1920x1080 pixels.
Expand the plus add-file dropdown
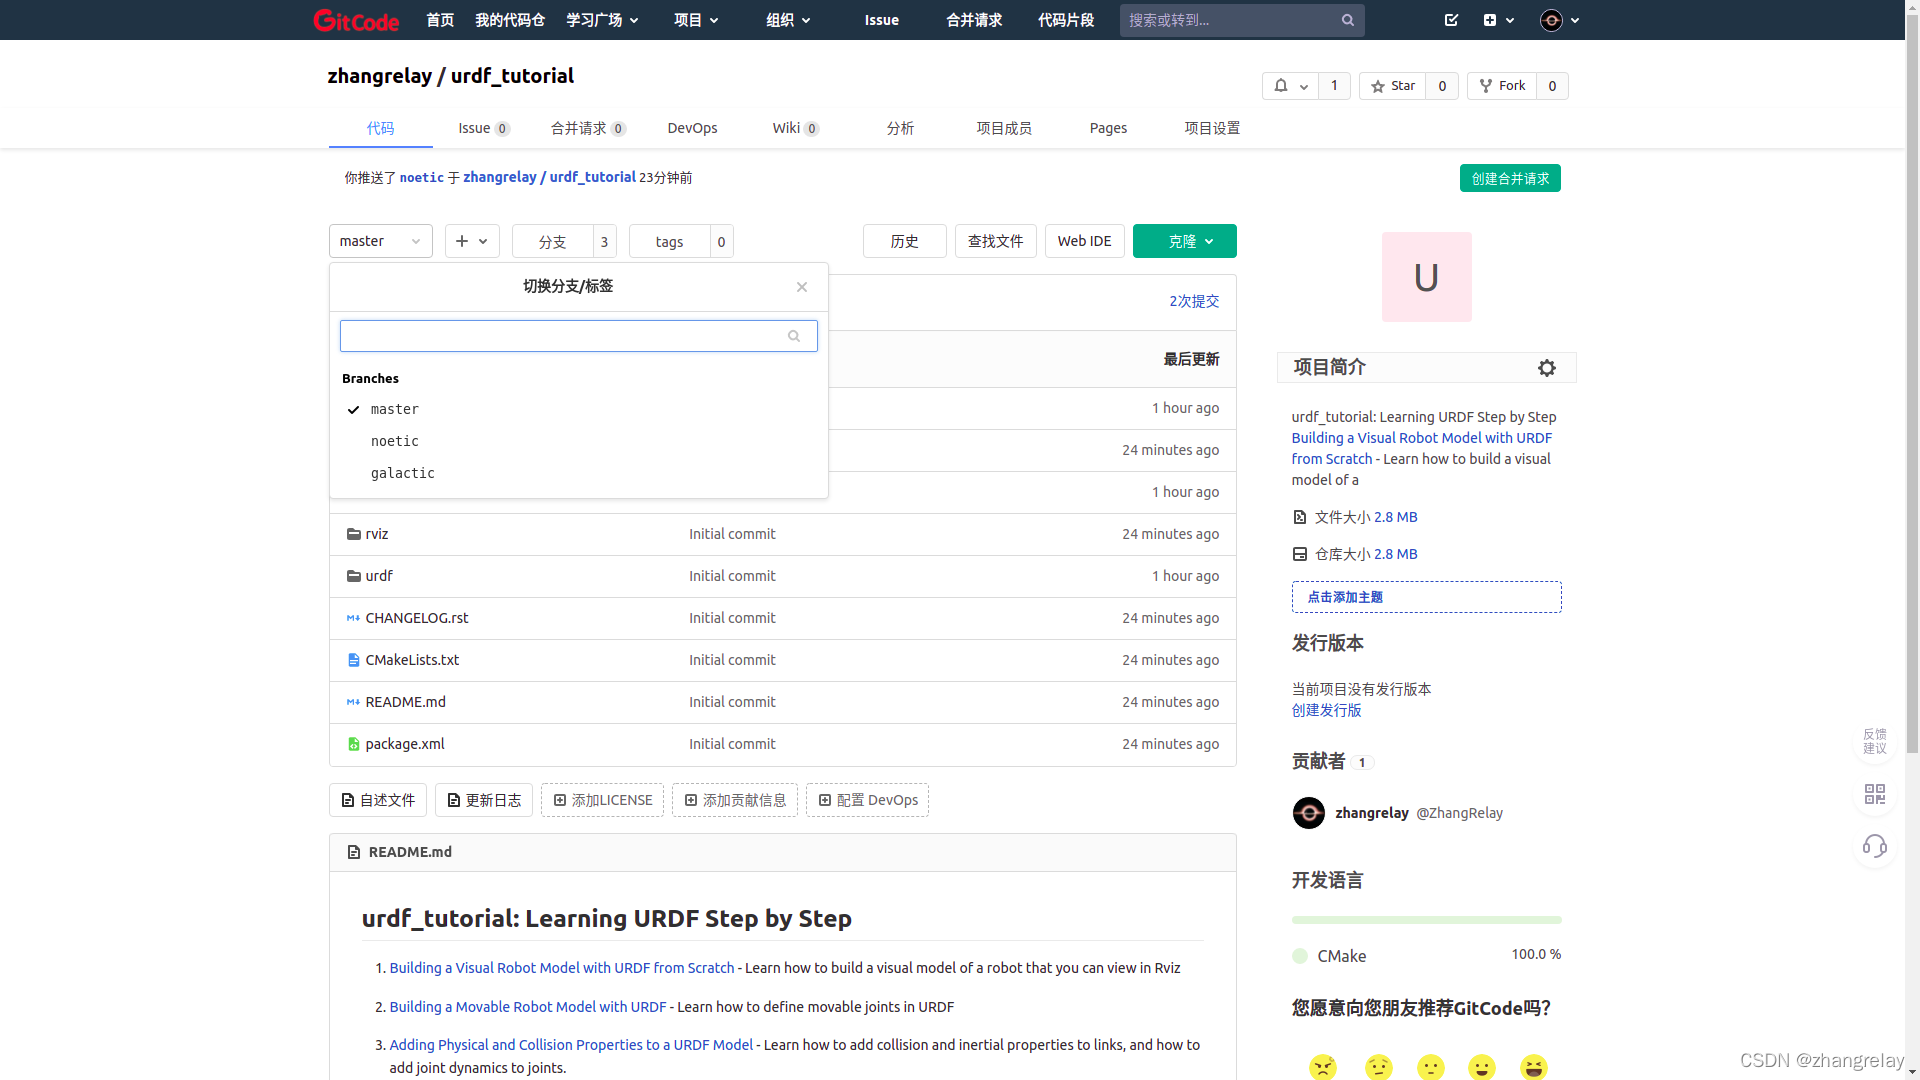click(x=471, y=241)
